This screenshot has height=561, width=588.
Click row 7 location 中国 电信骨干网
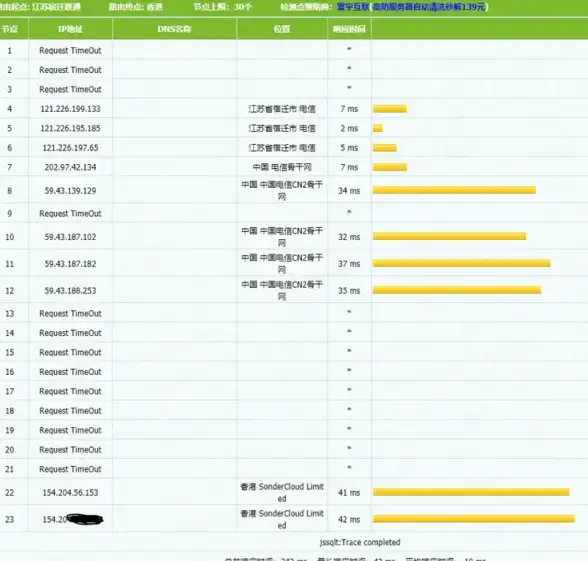(x=282, y=167)
